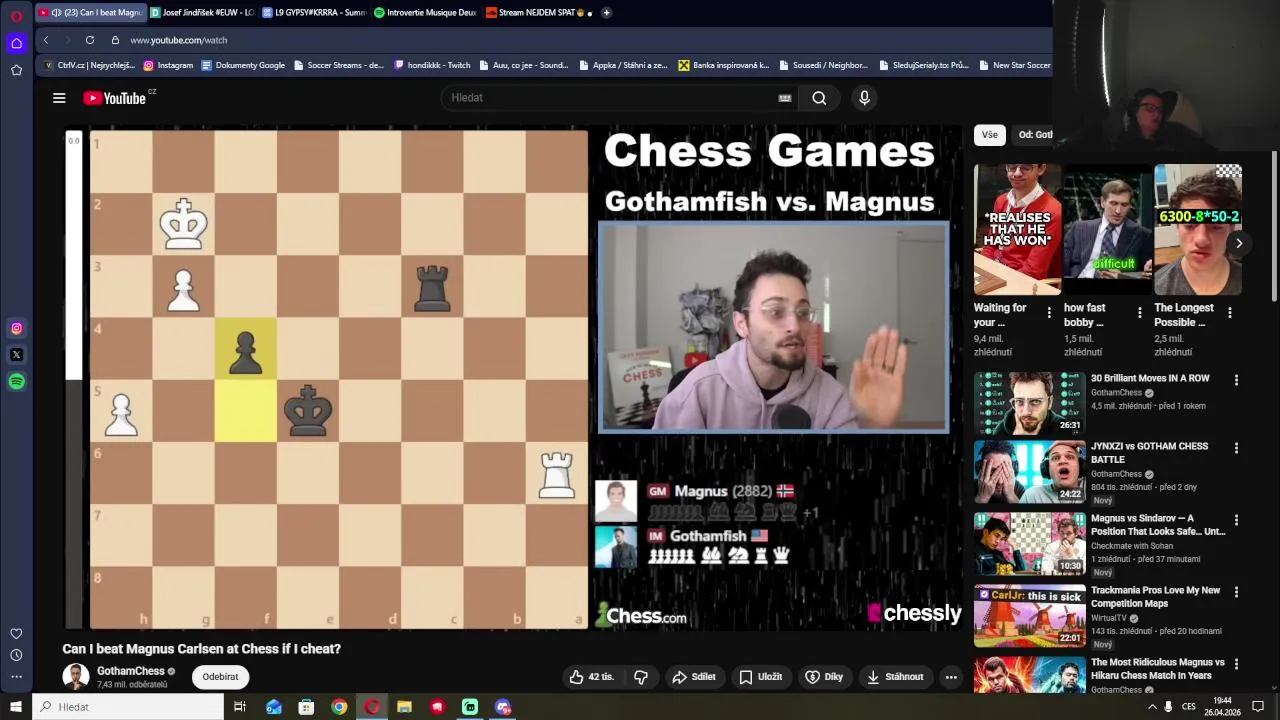Play the 'JYNXZI vs GOTHAM CHESS BATTLE' thumbnail
The height and width of the screenshot is (720, 1280).
pos(1030,471)
